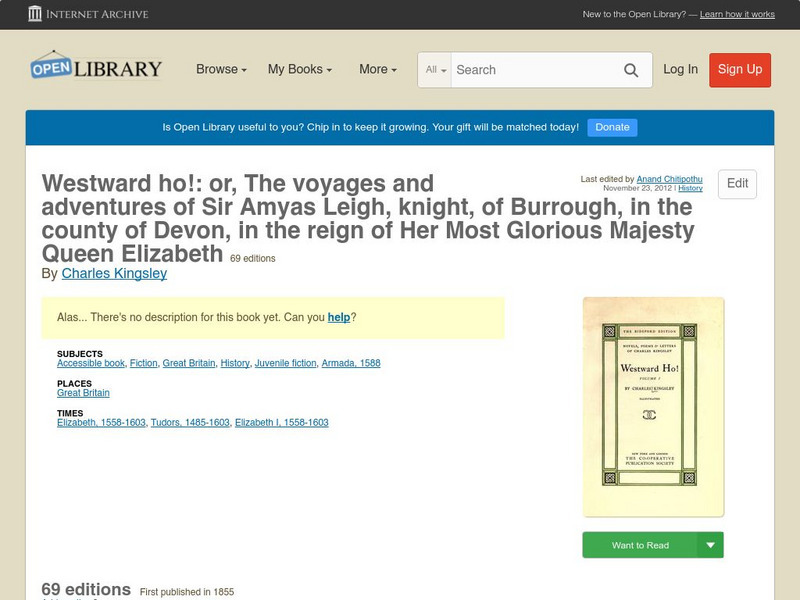Click the magnifying glass search icon
Viewport: 800px width, 600px height.
coord(631,70)
